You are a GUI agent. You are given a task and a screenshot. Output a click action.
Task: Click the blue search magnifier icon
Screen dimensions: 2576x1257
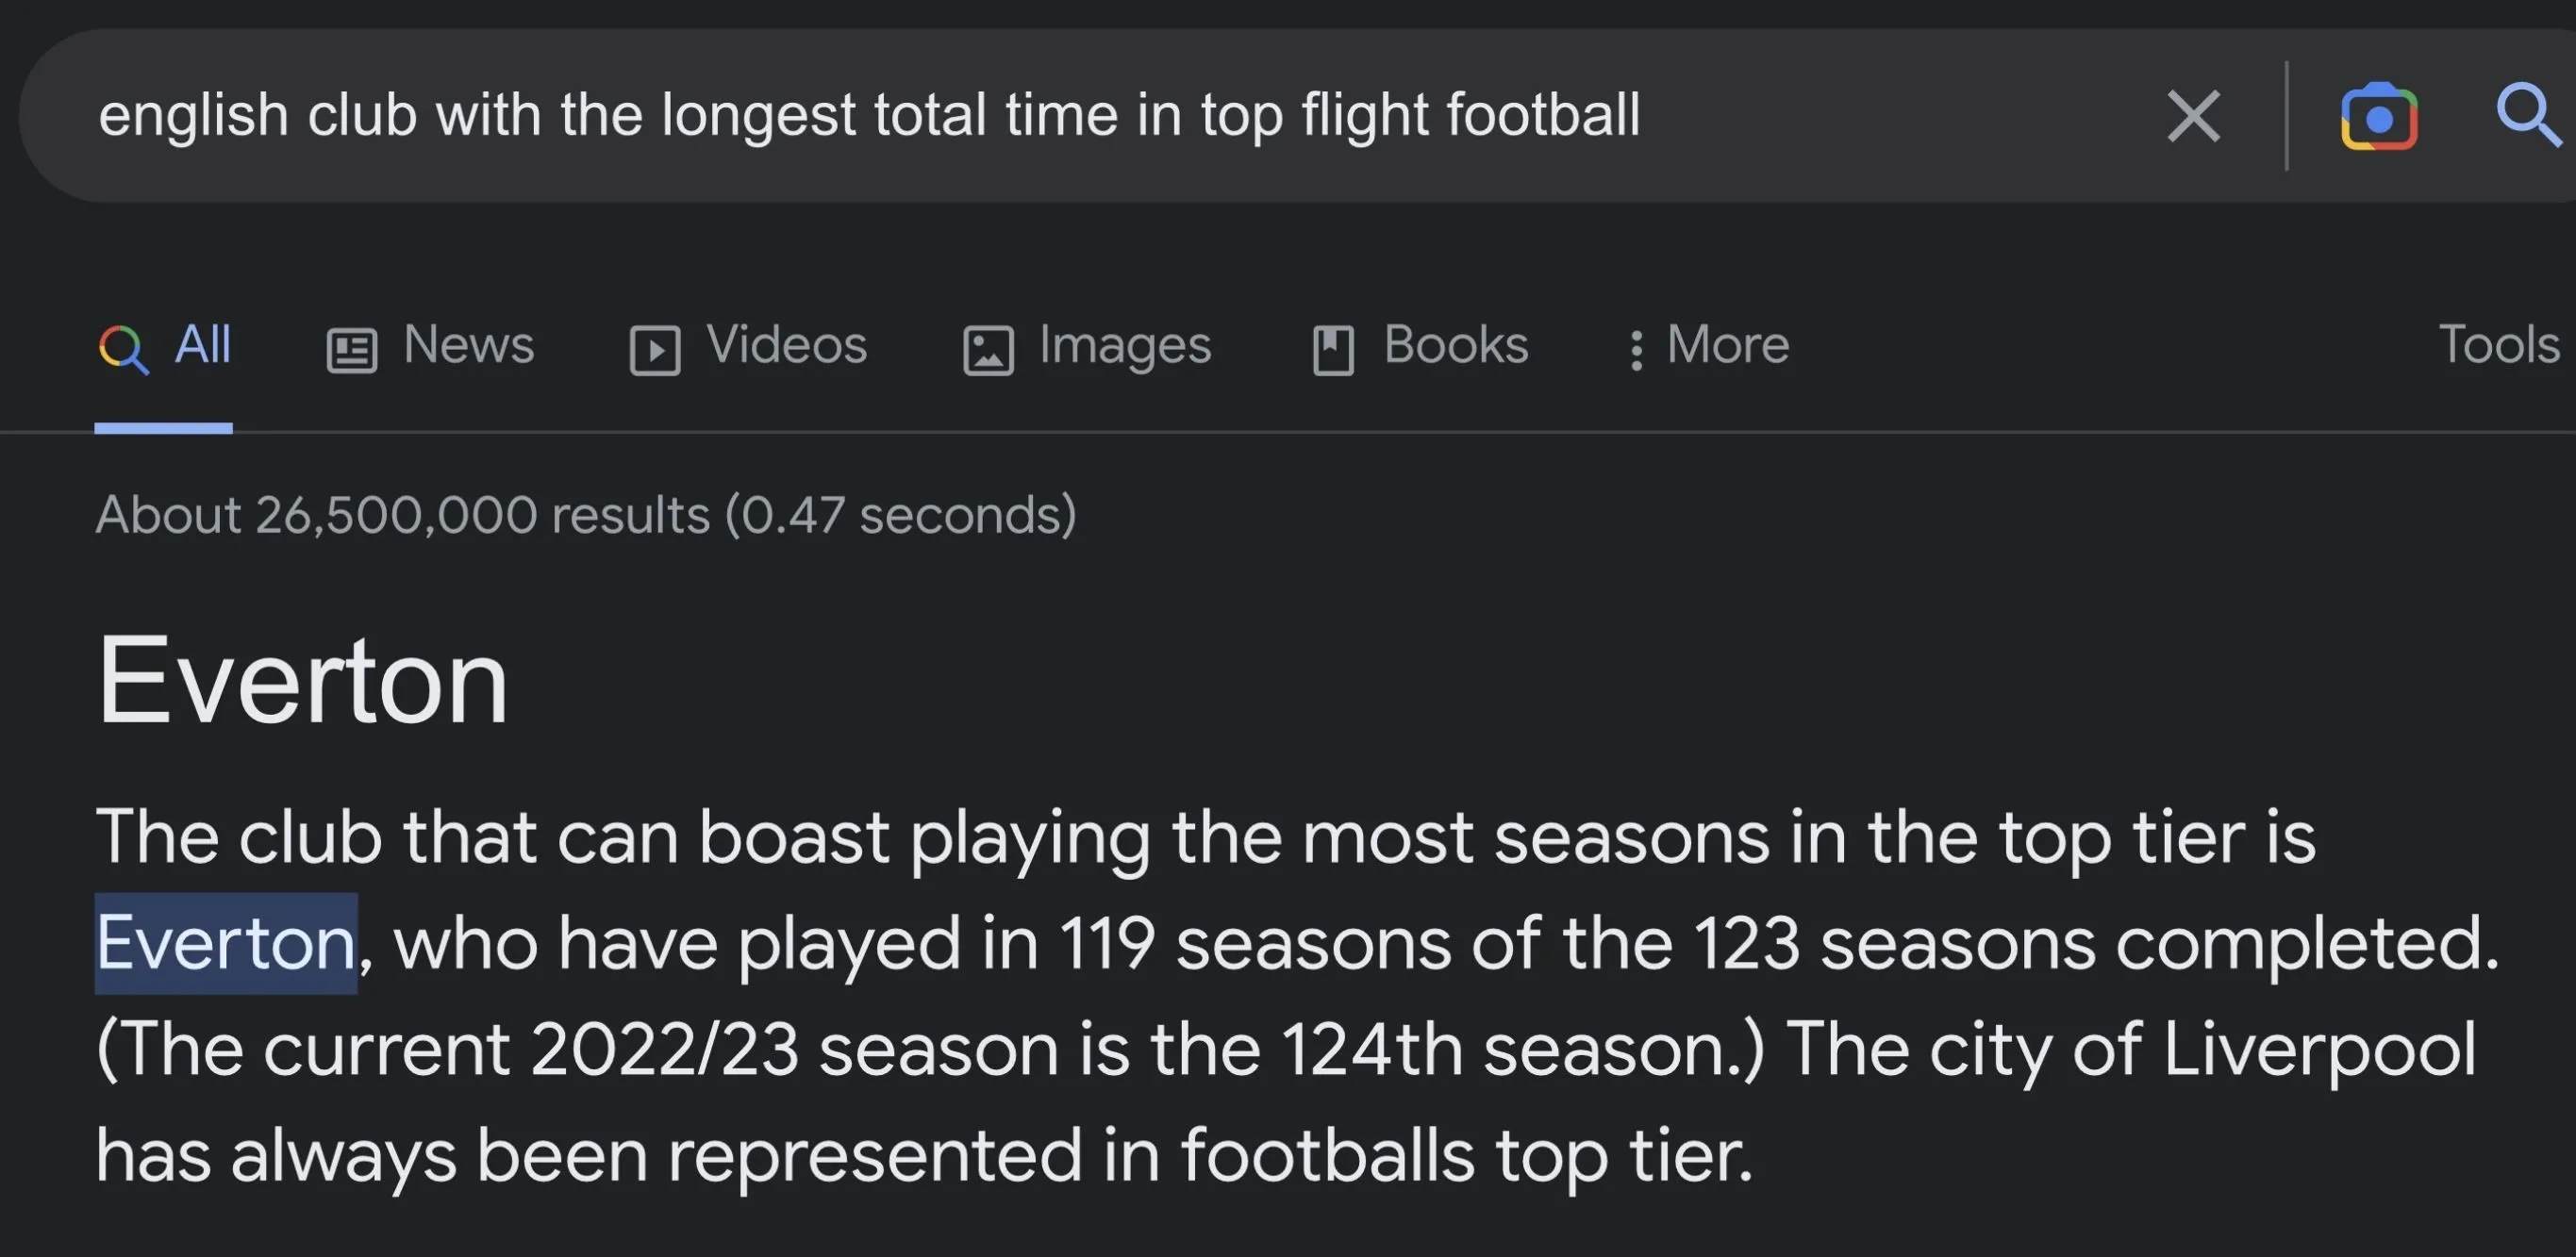coord(2527,116)
